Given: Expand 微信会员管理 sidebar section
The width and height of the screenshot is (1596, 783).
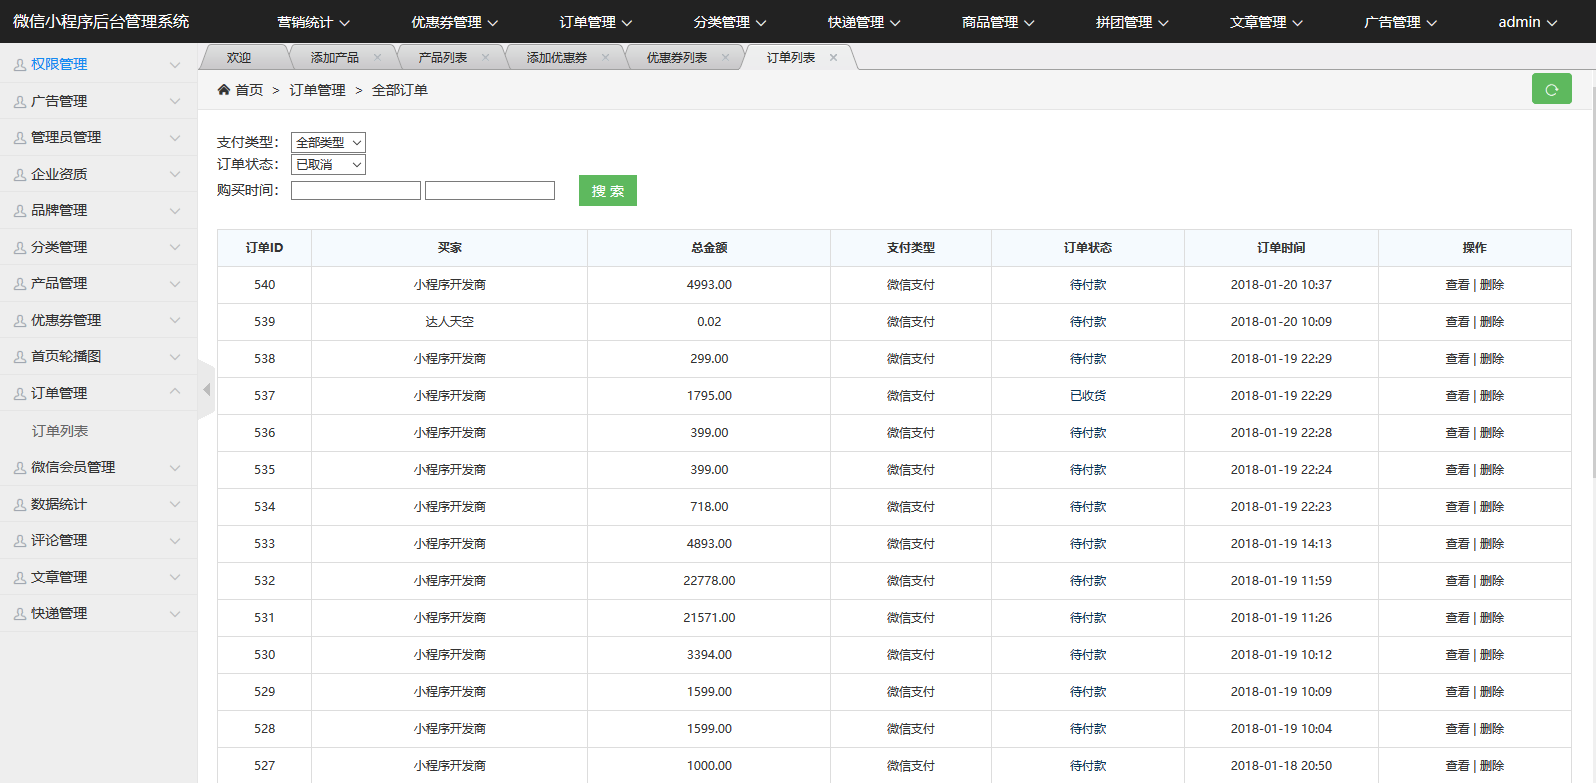Looking at the screenshot, I should tap(98, 467).
